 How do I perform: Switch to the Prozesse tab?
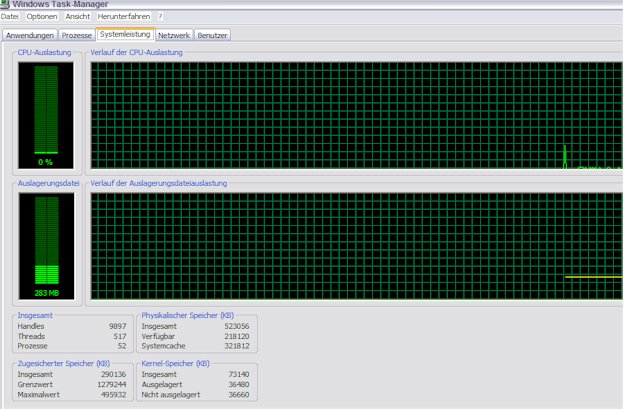(77, 35)
